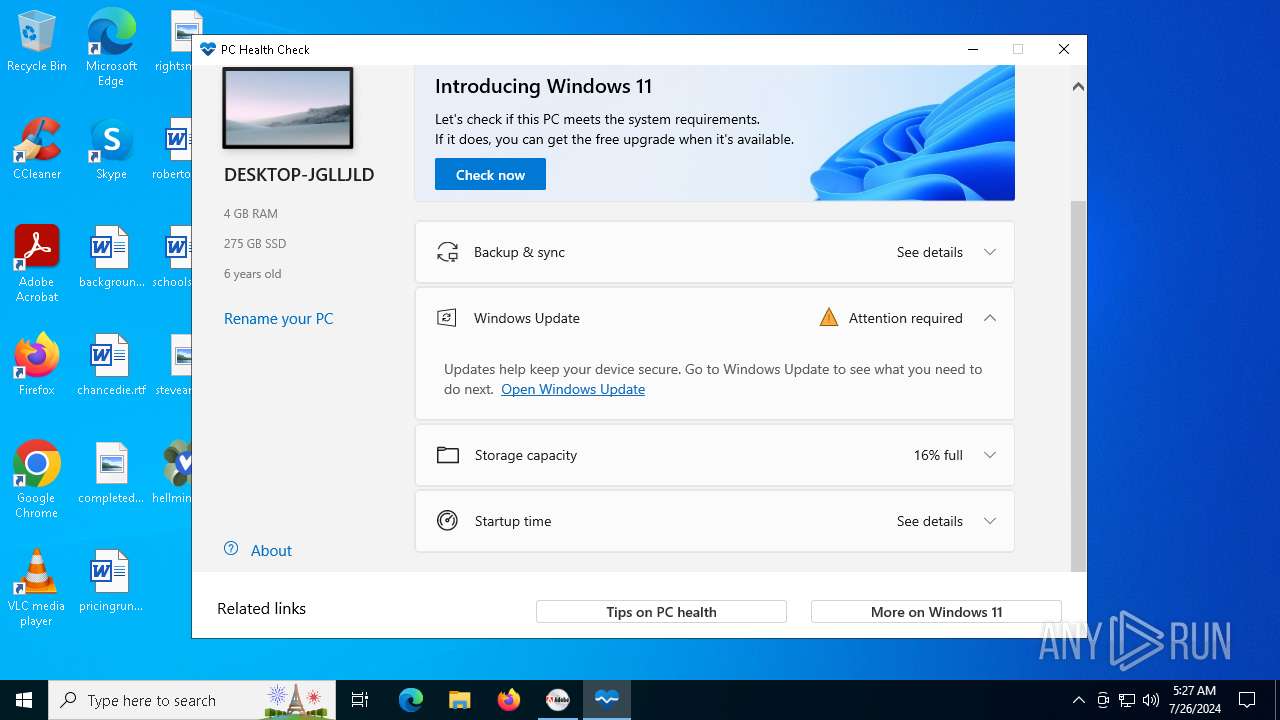
Task: Click More on Windows 11 button
Action: [936, 612]
